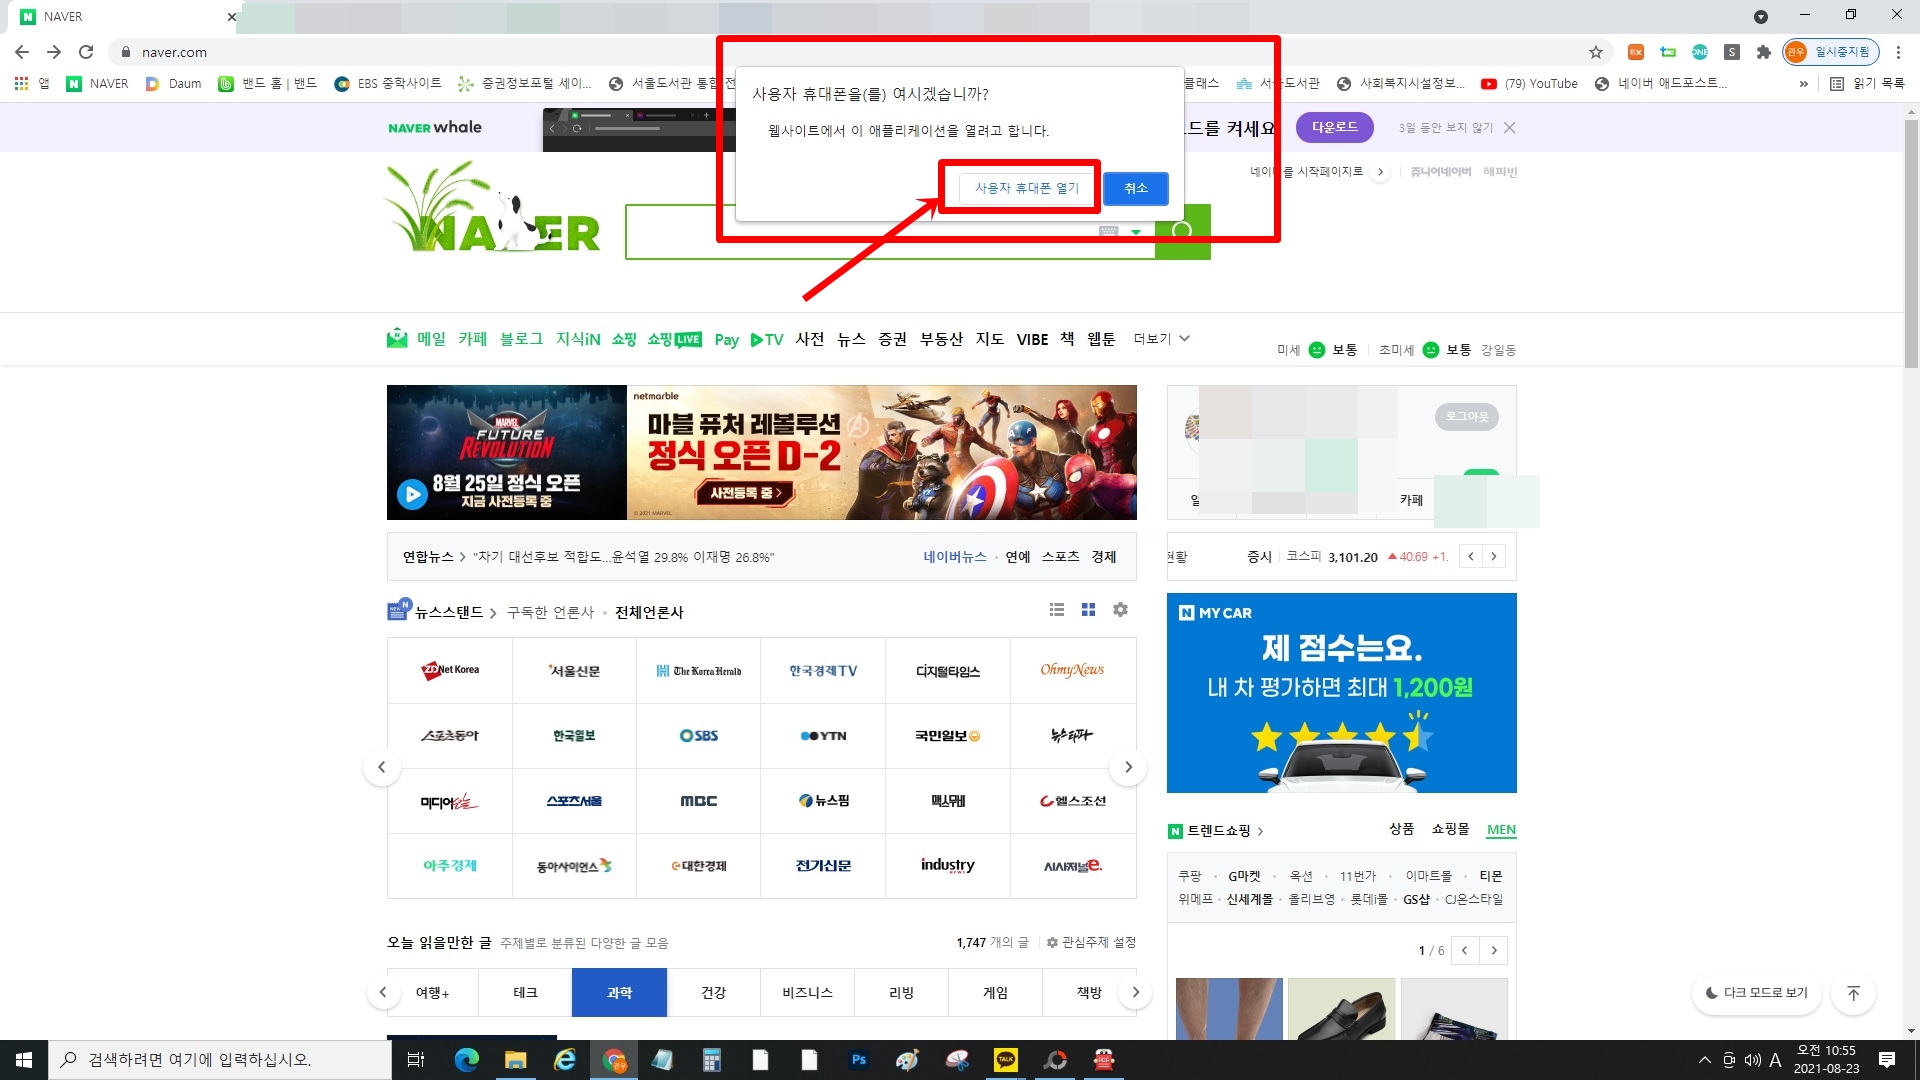
Task: Click the Chrome back arrow
Action: [22, 52]
